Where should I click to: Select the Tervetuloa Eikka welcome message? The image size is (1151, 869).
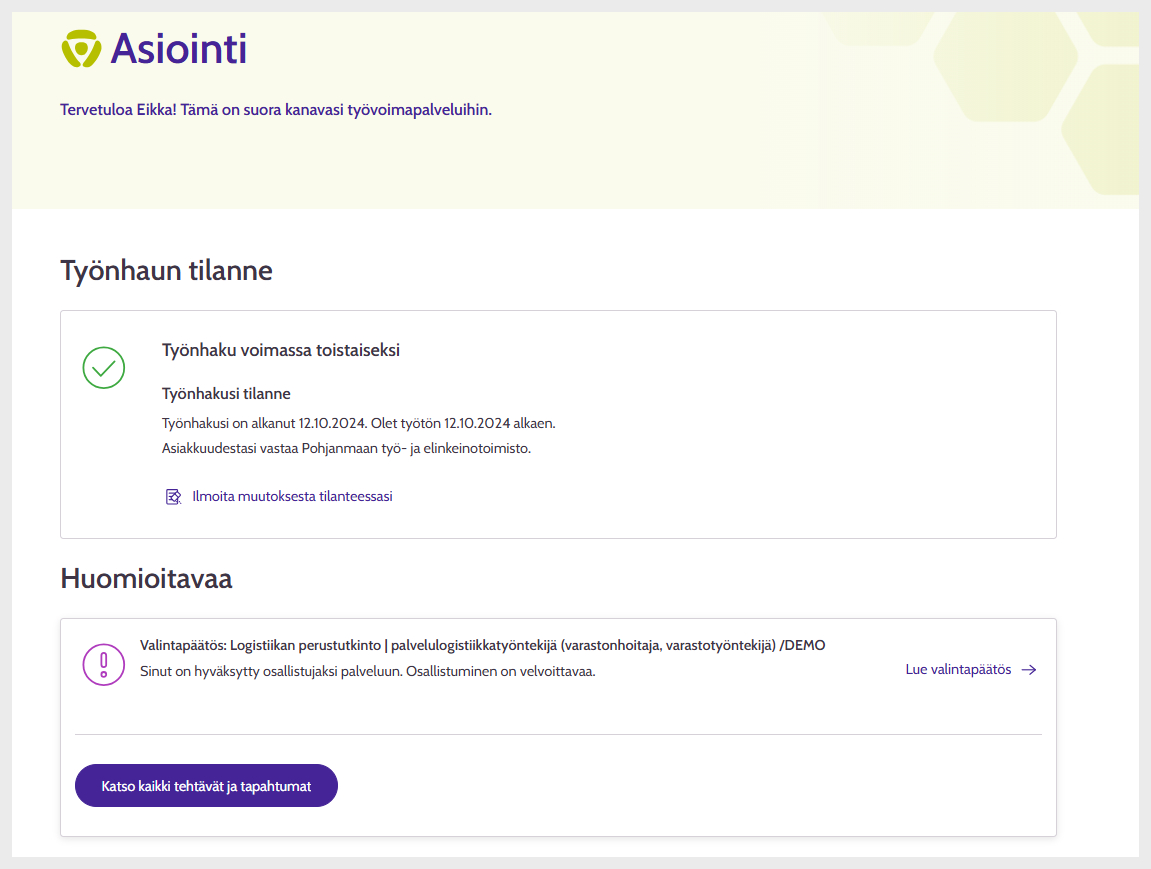click(276, 109)
